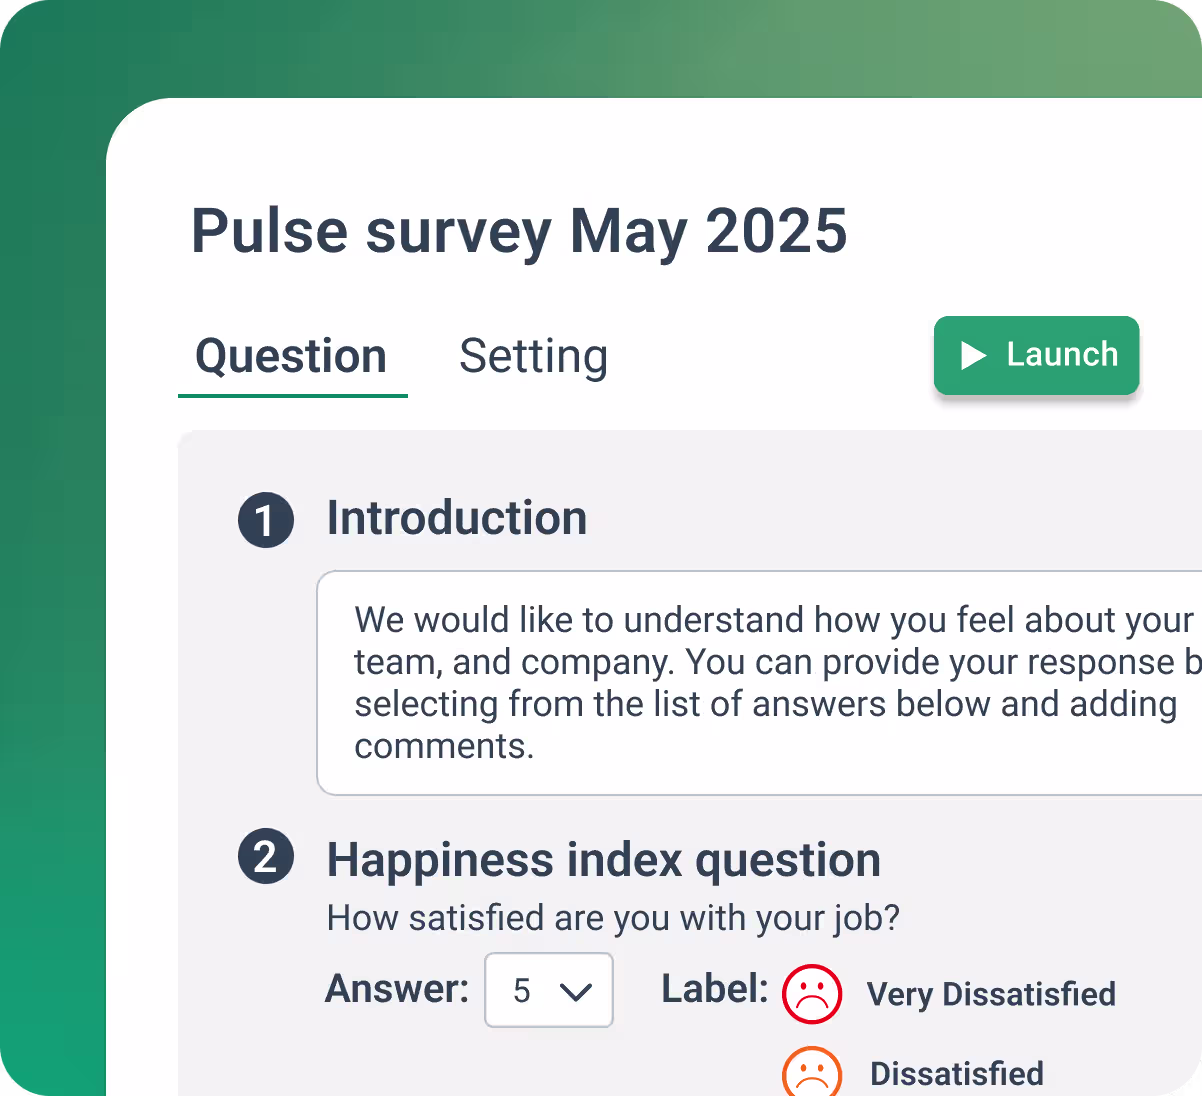This screenshot has width=1202, height=1096.
Task: Click the chevron arrow inside the Answer selector
Action: point(577,990)
